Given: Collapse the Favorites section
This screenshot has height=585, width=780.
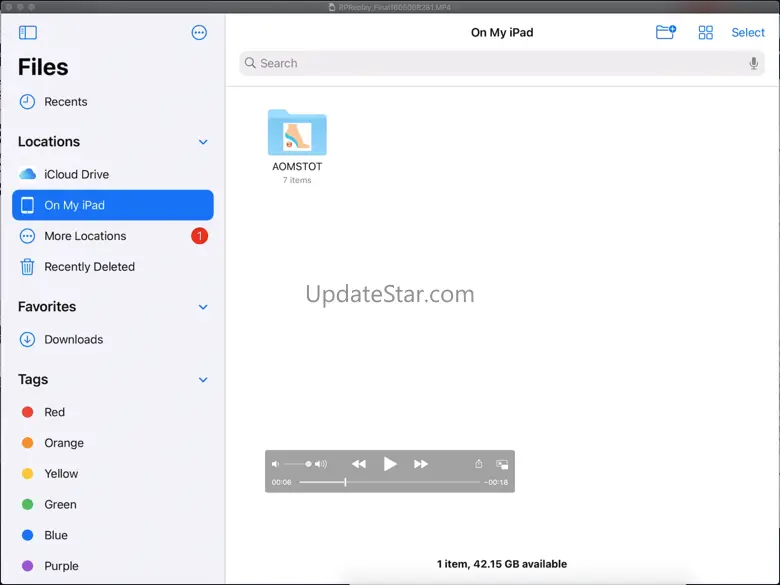Looking at the screenshot, I should (x=203, y=307).
